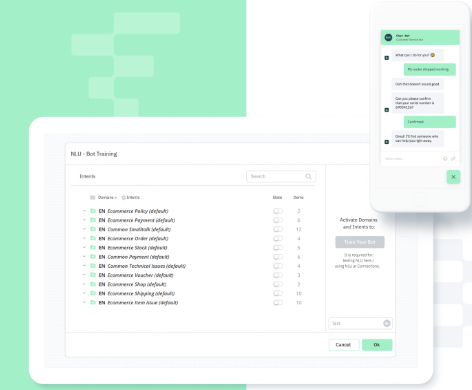Viewport: 472px width, 390px height.
Task: Switch on Ecommerce Order domain state
Action: click(x=278, y=238)
